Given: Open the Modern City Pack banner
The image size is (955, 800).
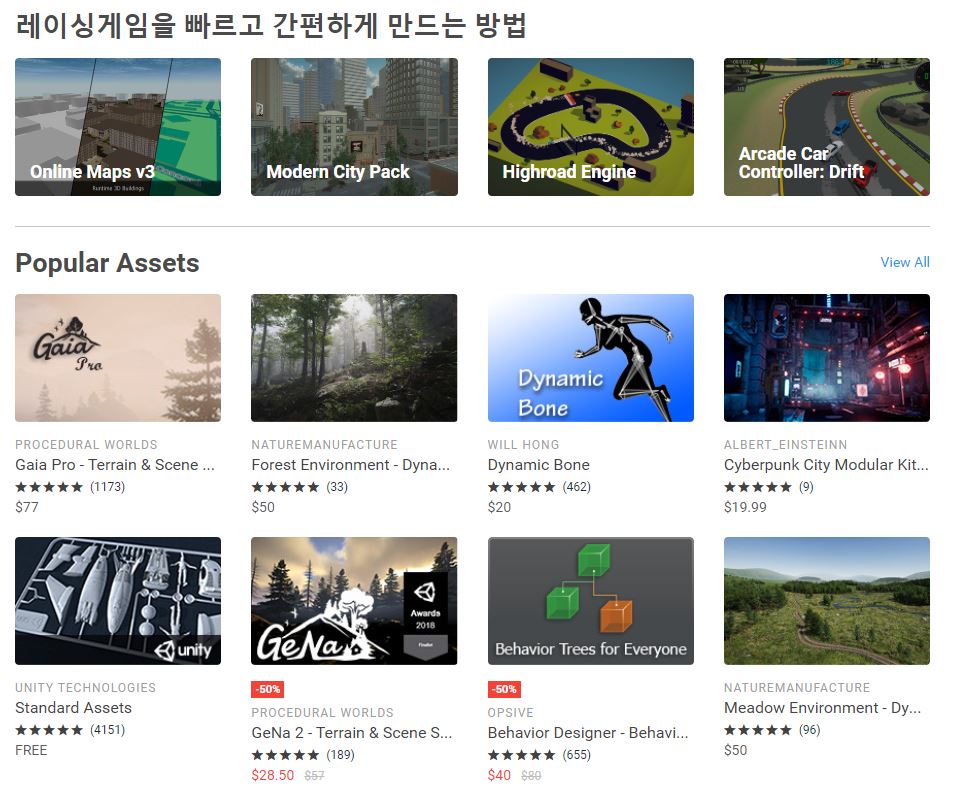Looking at the screenshot, I should 354,127.
